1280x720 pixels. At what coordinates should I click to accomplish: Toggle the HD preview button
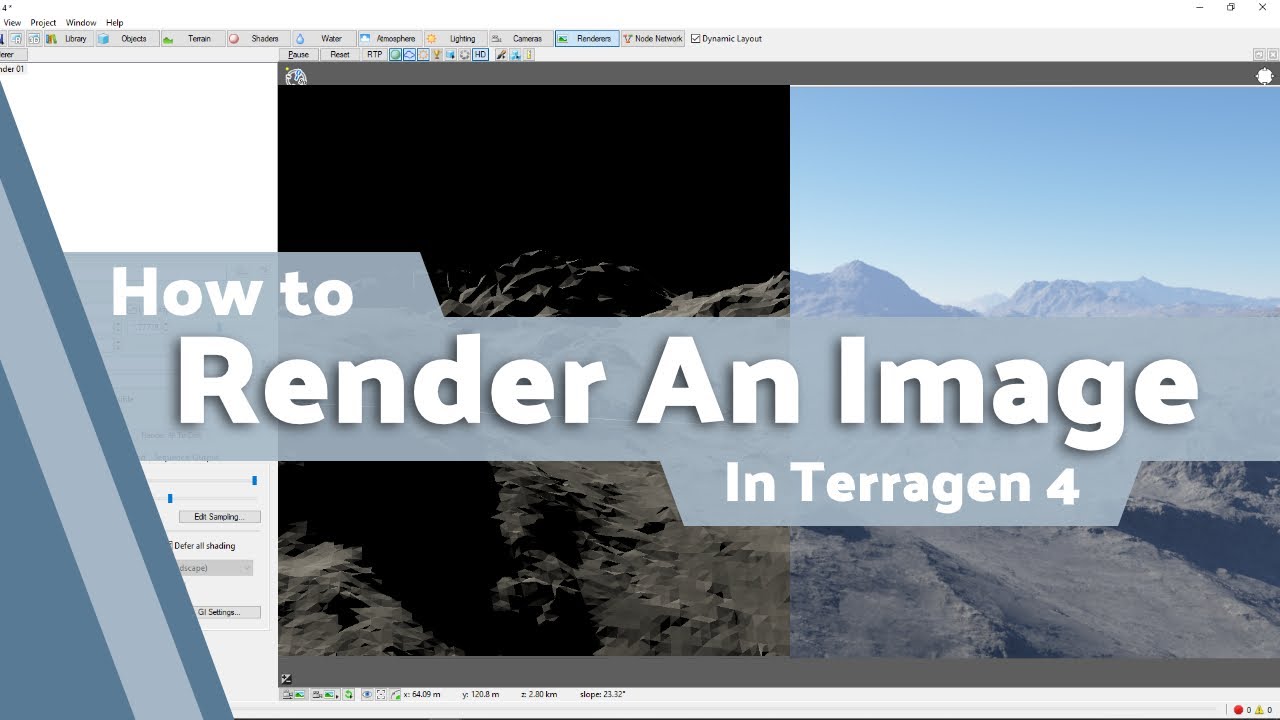(480, 54)
